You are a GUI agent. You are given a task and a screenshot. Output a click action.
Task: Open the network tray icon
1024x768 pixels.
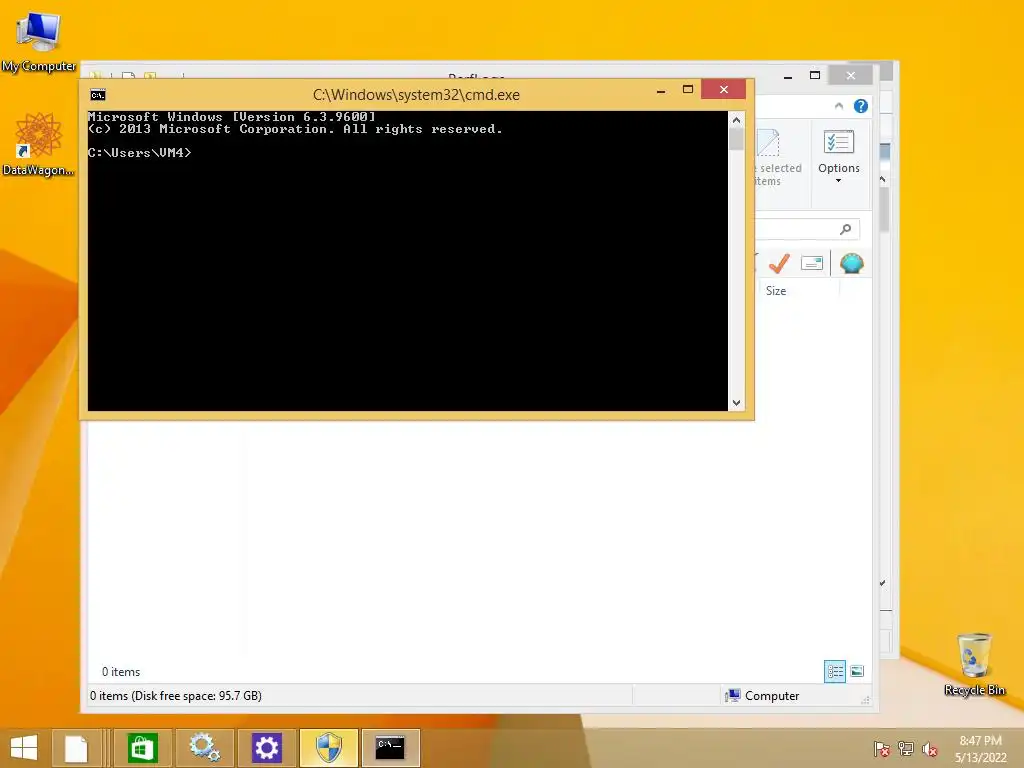coord(906,749)
